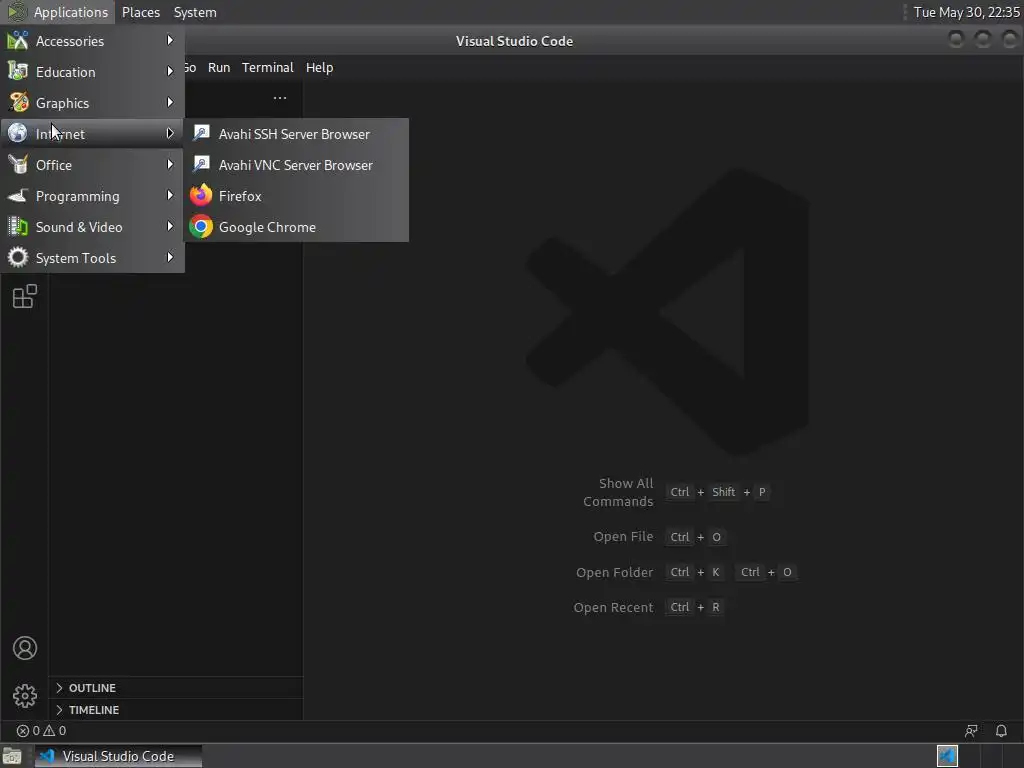
Task: Open the Terminal menu in VS Code
Action: (x=268, y=67)
